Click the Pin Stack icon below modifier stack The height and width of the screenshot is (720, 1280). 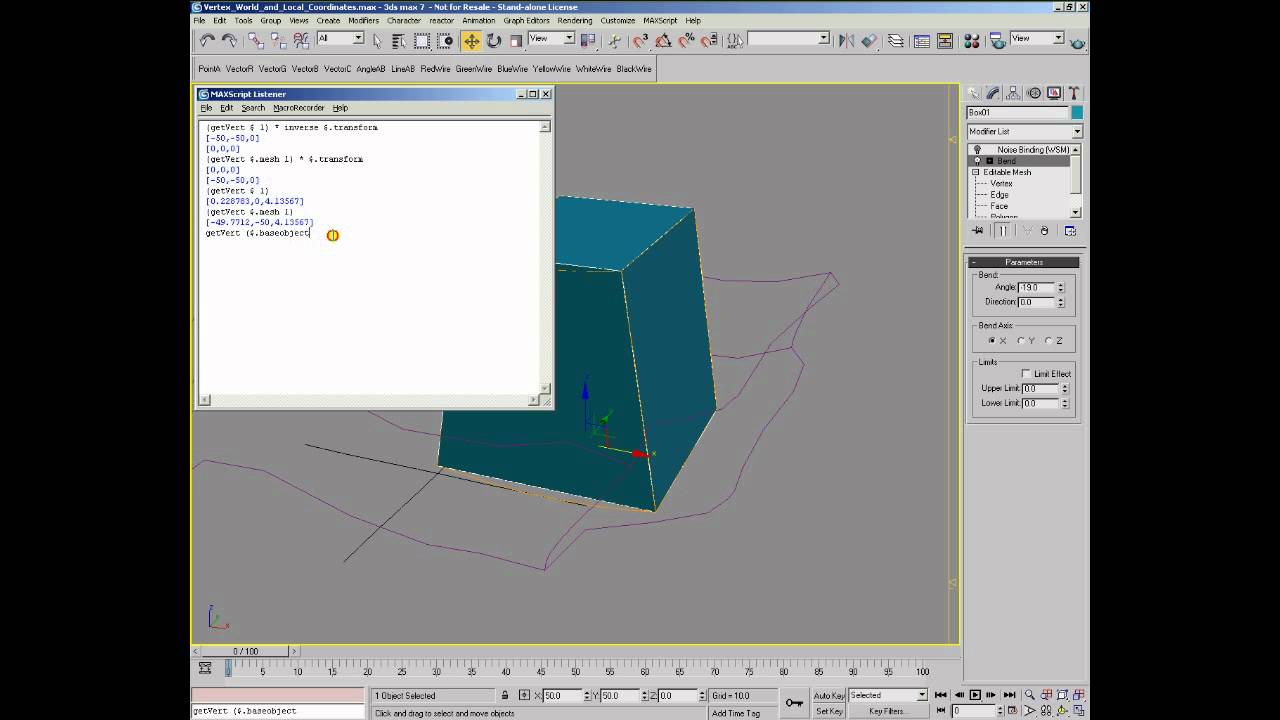(978, 231)
